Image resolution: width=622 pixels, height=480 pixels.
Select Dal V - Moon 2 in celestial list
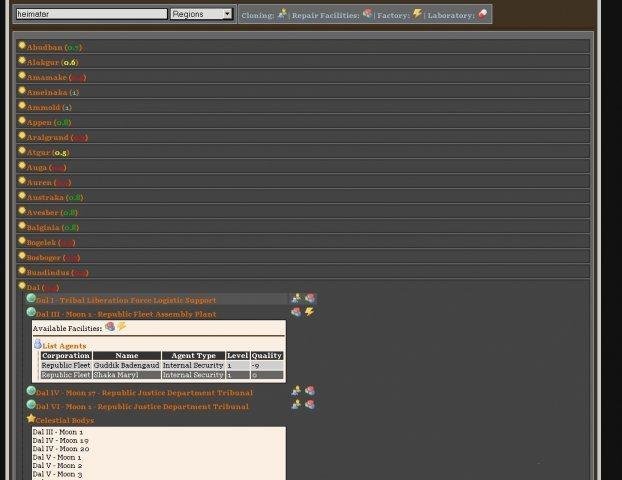57,466
